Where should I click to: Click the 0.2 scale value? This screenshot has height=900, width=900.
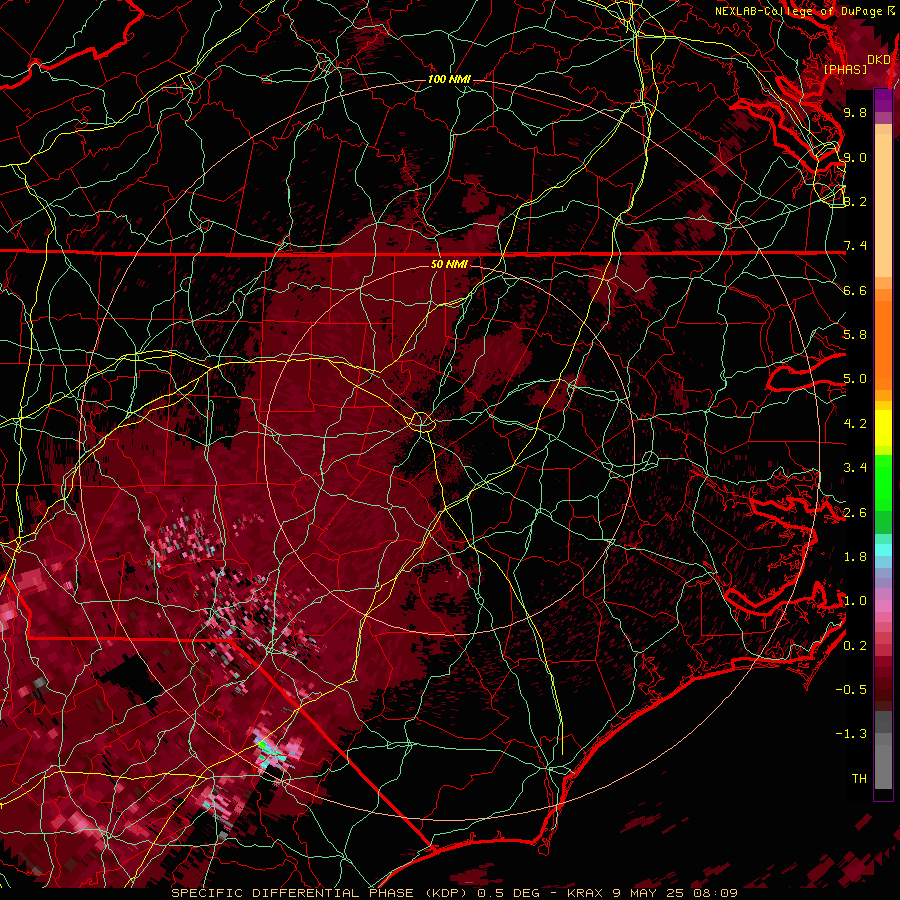tap(855, 646)
